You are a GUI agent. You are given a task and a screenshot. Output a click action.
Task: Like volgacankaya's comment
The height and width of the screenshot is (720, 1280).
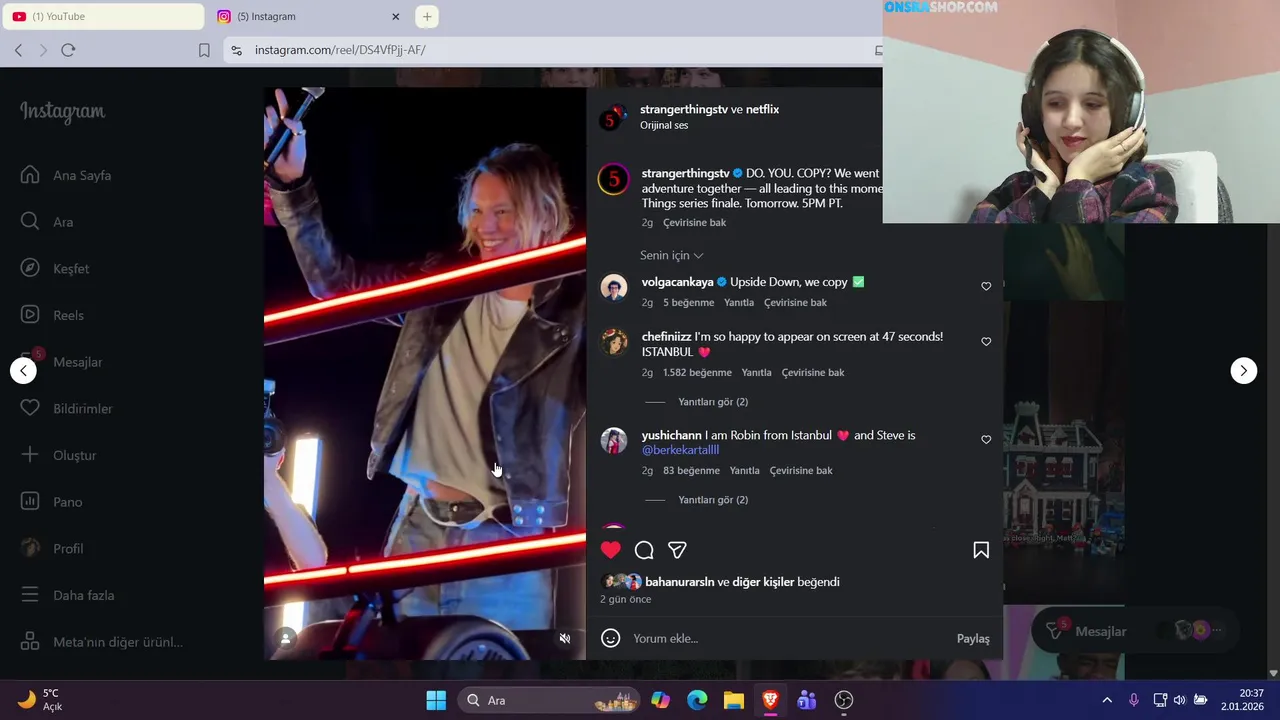(986, 286)
